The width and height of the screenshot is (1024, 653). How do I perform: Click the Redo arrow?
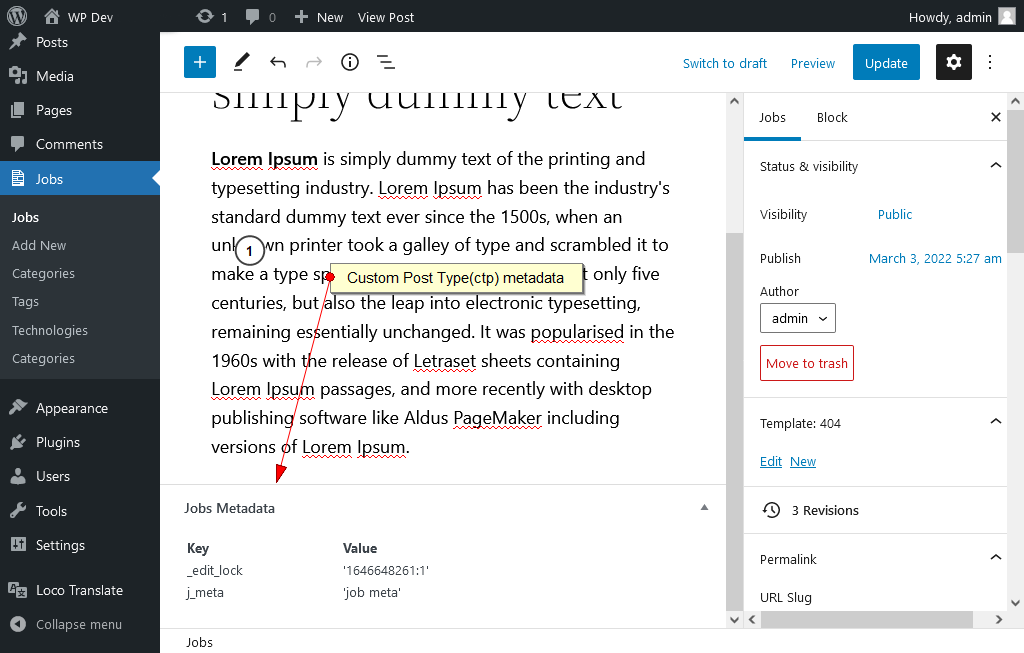point(313,62)
